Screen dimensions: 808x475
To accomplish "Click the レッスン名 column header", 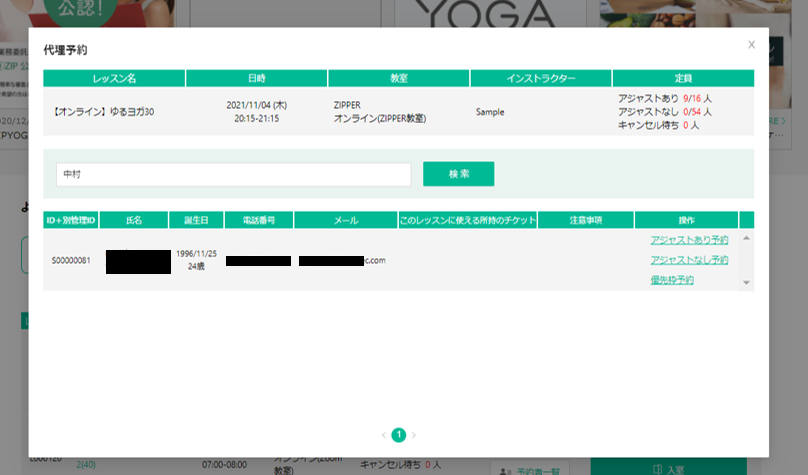I will pyautogui.click(x=114, y=78).
